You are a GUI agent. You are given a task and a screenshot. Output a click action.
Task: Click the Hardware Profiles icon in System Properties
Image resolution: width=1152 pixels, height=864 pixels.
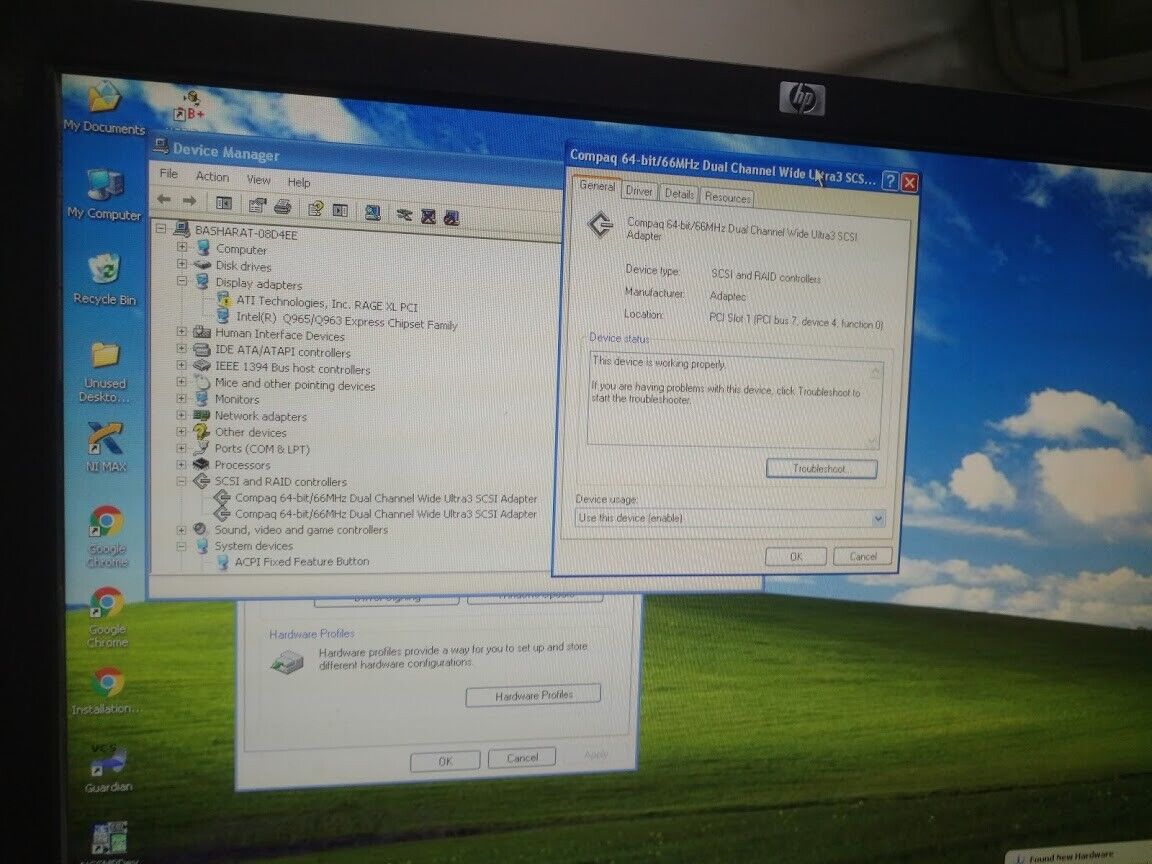click(x=287, y=662)
